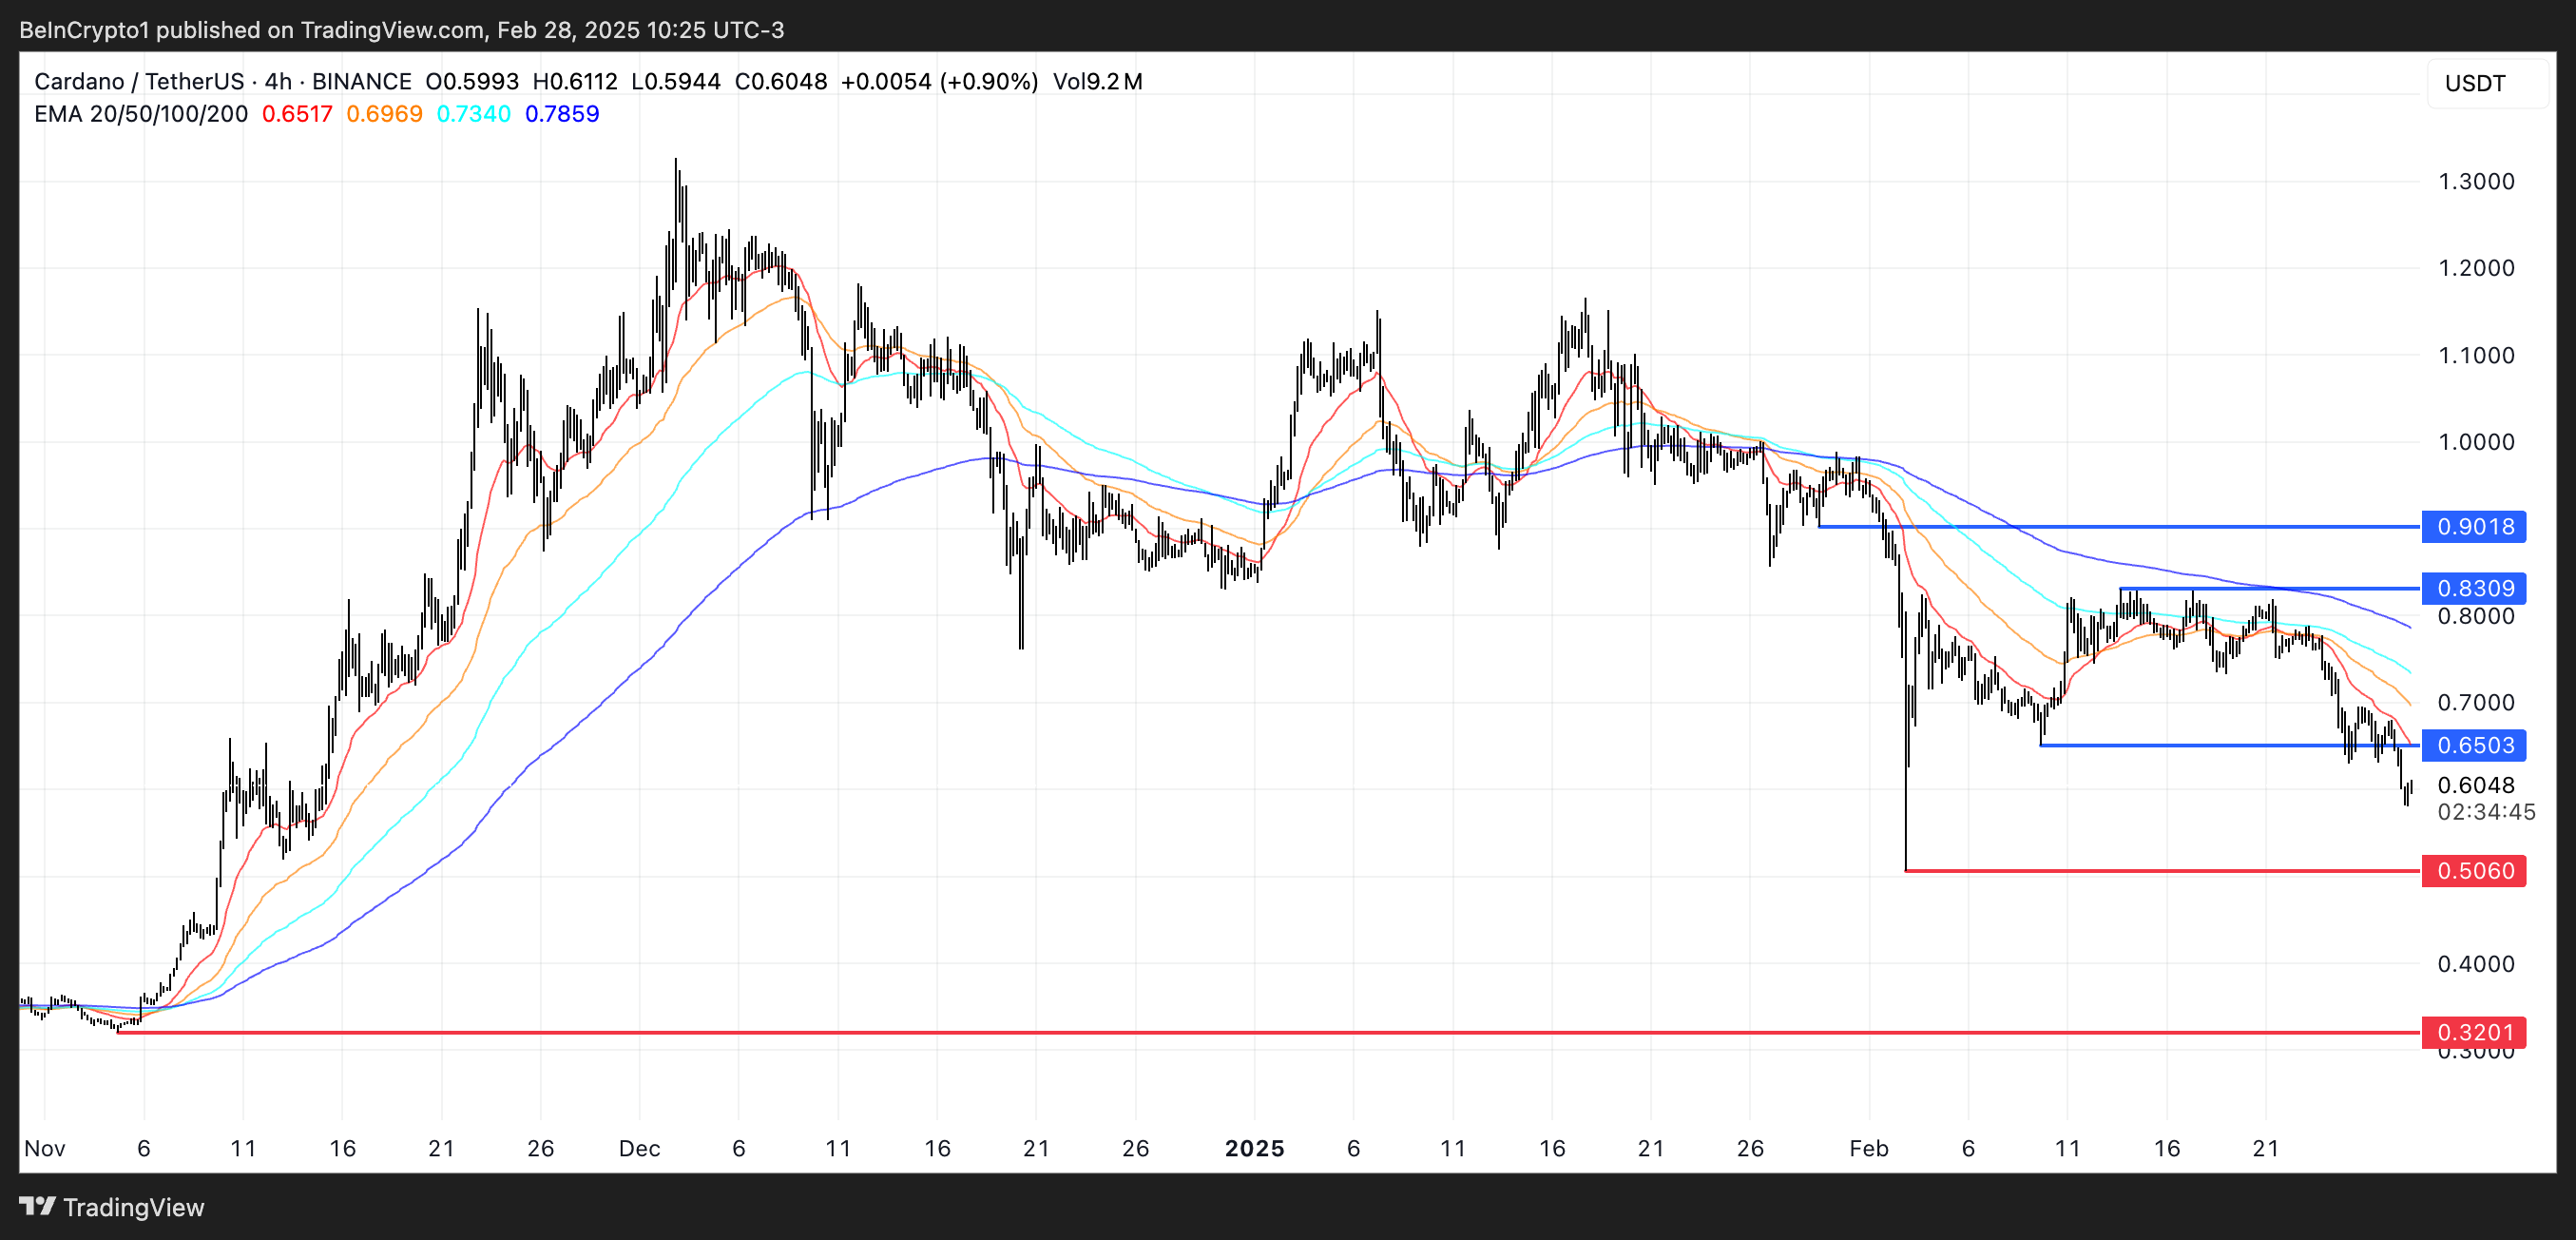Click the EMA 20/50/100/200 indicator legend

140,114
